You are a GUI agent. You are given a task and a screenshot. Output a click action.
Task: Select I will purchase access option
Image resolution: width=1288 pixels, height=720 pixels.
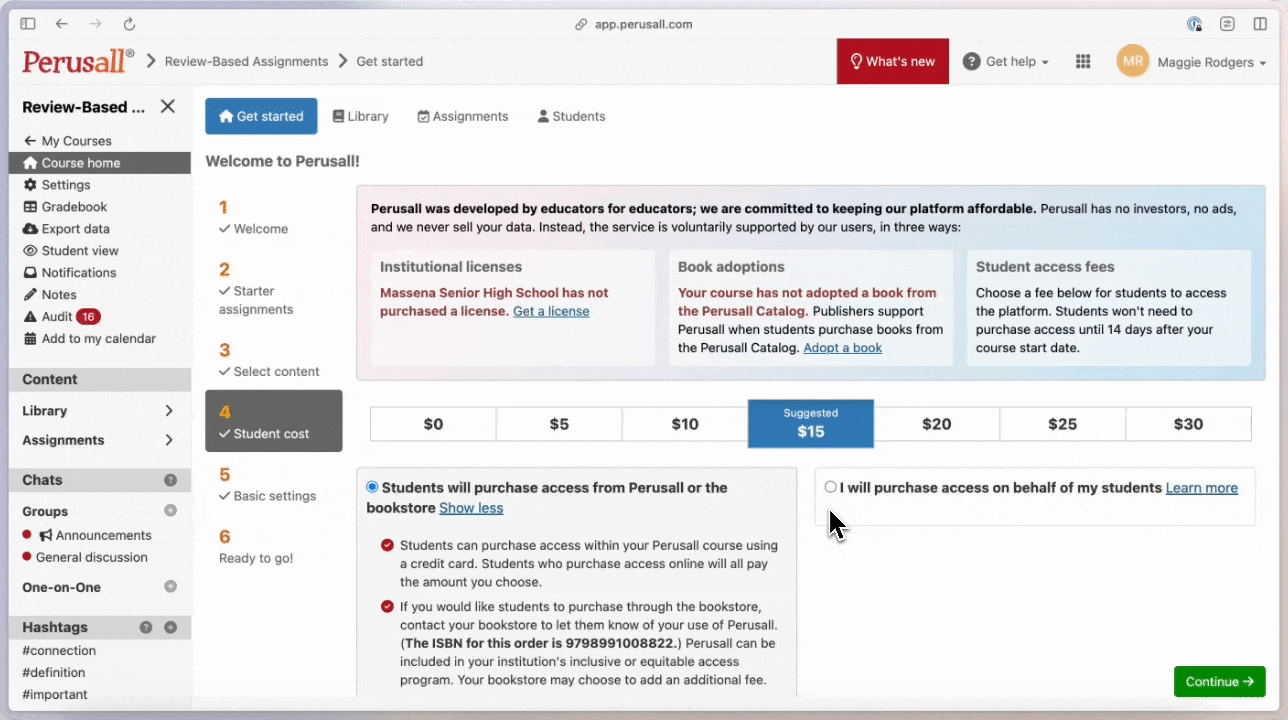830,487
